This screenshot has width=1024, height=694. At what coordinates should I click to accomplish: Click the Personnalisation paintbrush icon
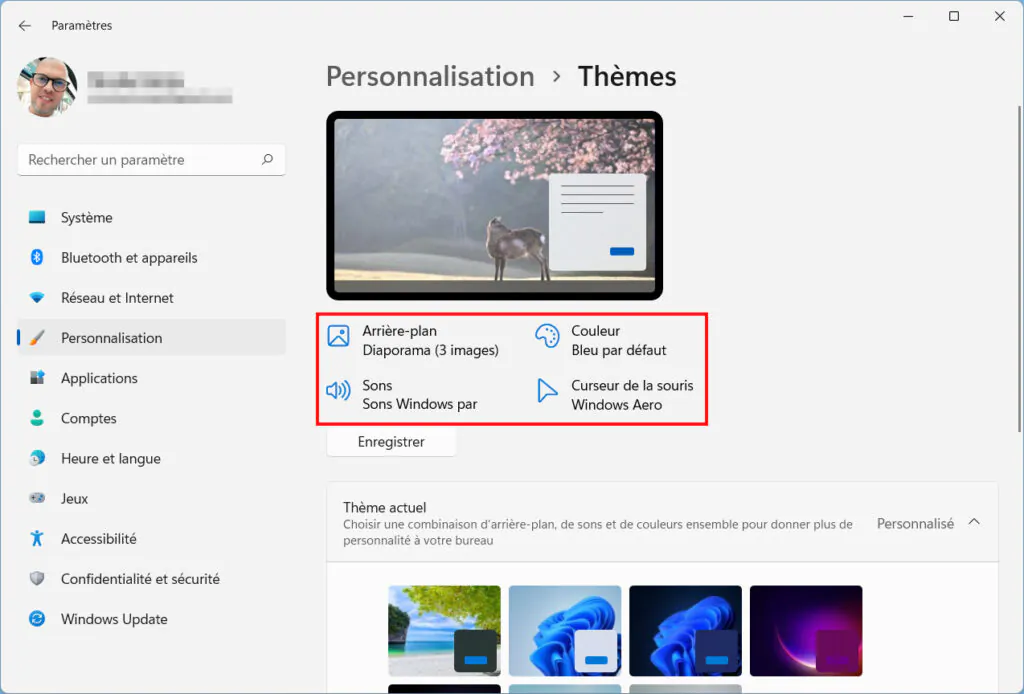(37, 338)
